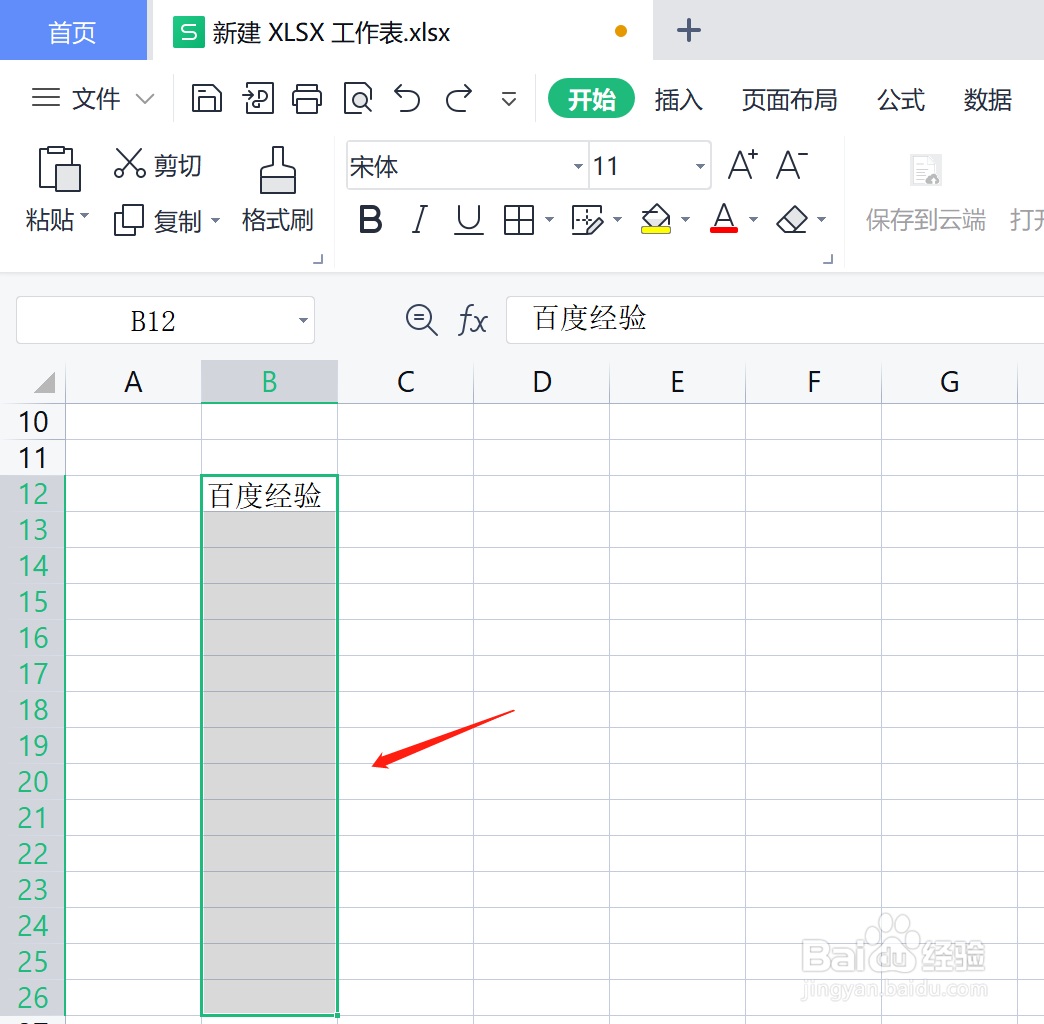The height and width of the screenshot is (1024, 1044).
Task: Toggle Underline formatting
Action: [469, 219]
